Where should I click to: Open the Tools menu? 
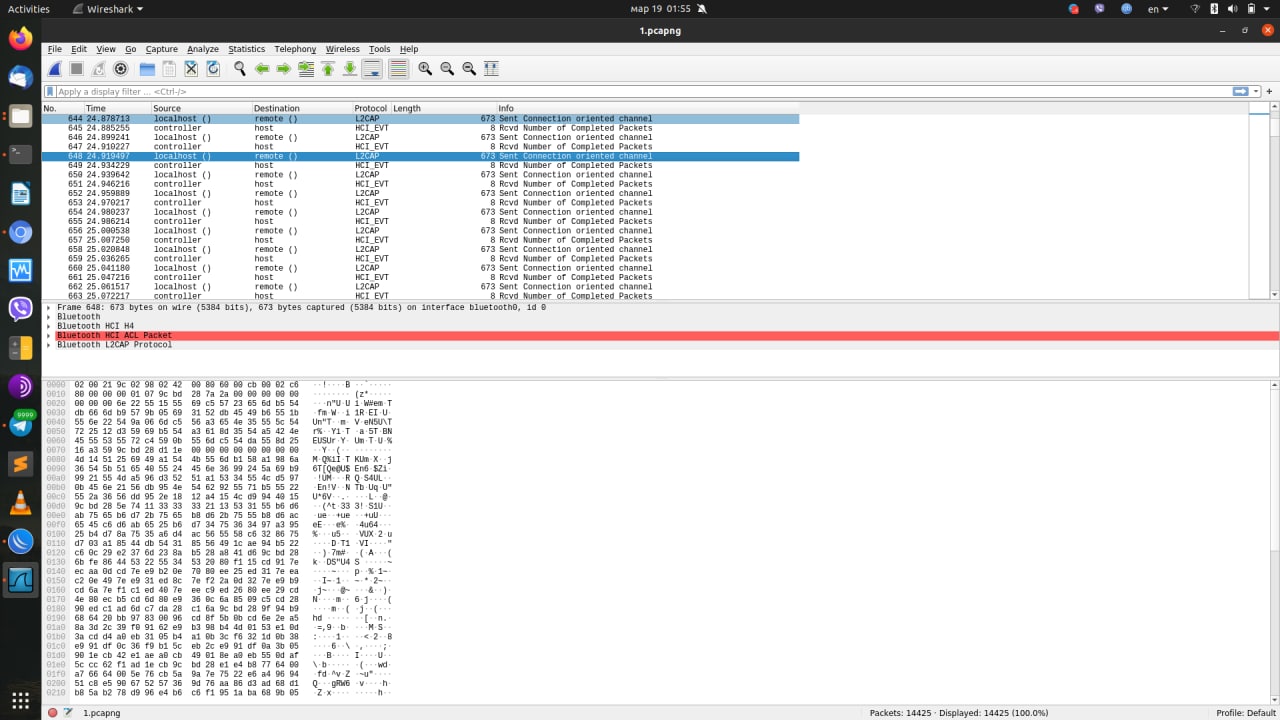coord(380,49)
